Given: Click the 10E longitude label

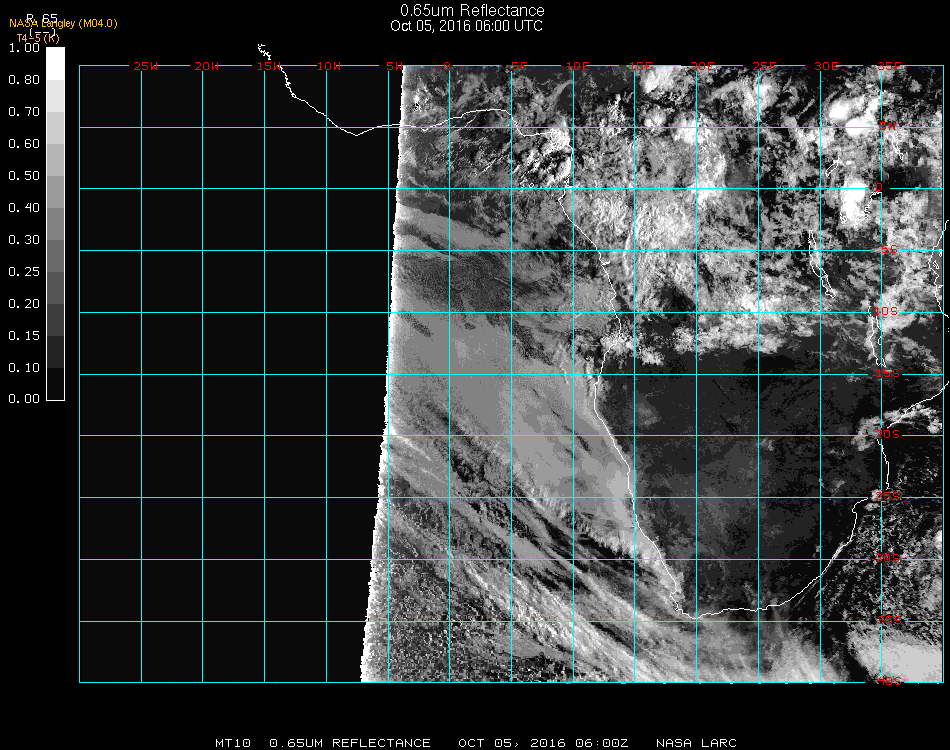Looking at the screenshot, I should click(x=580, y=67).
